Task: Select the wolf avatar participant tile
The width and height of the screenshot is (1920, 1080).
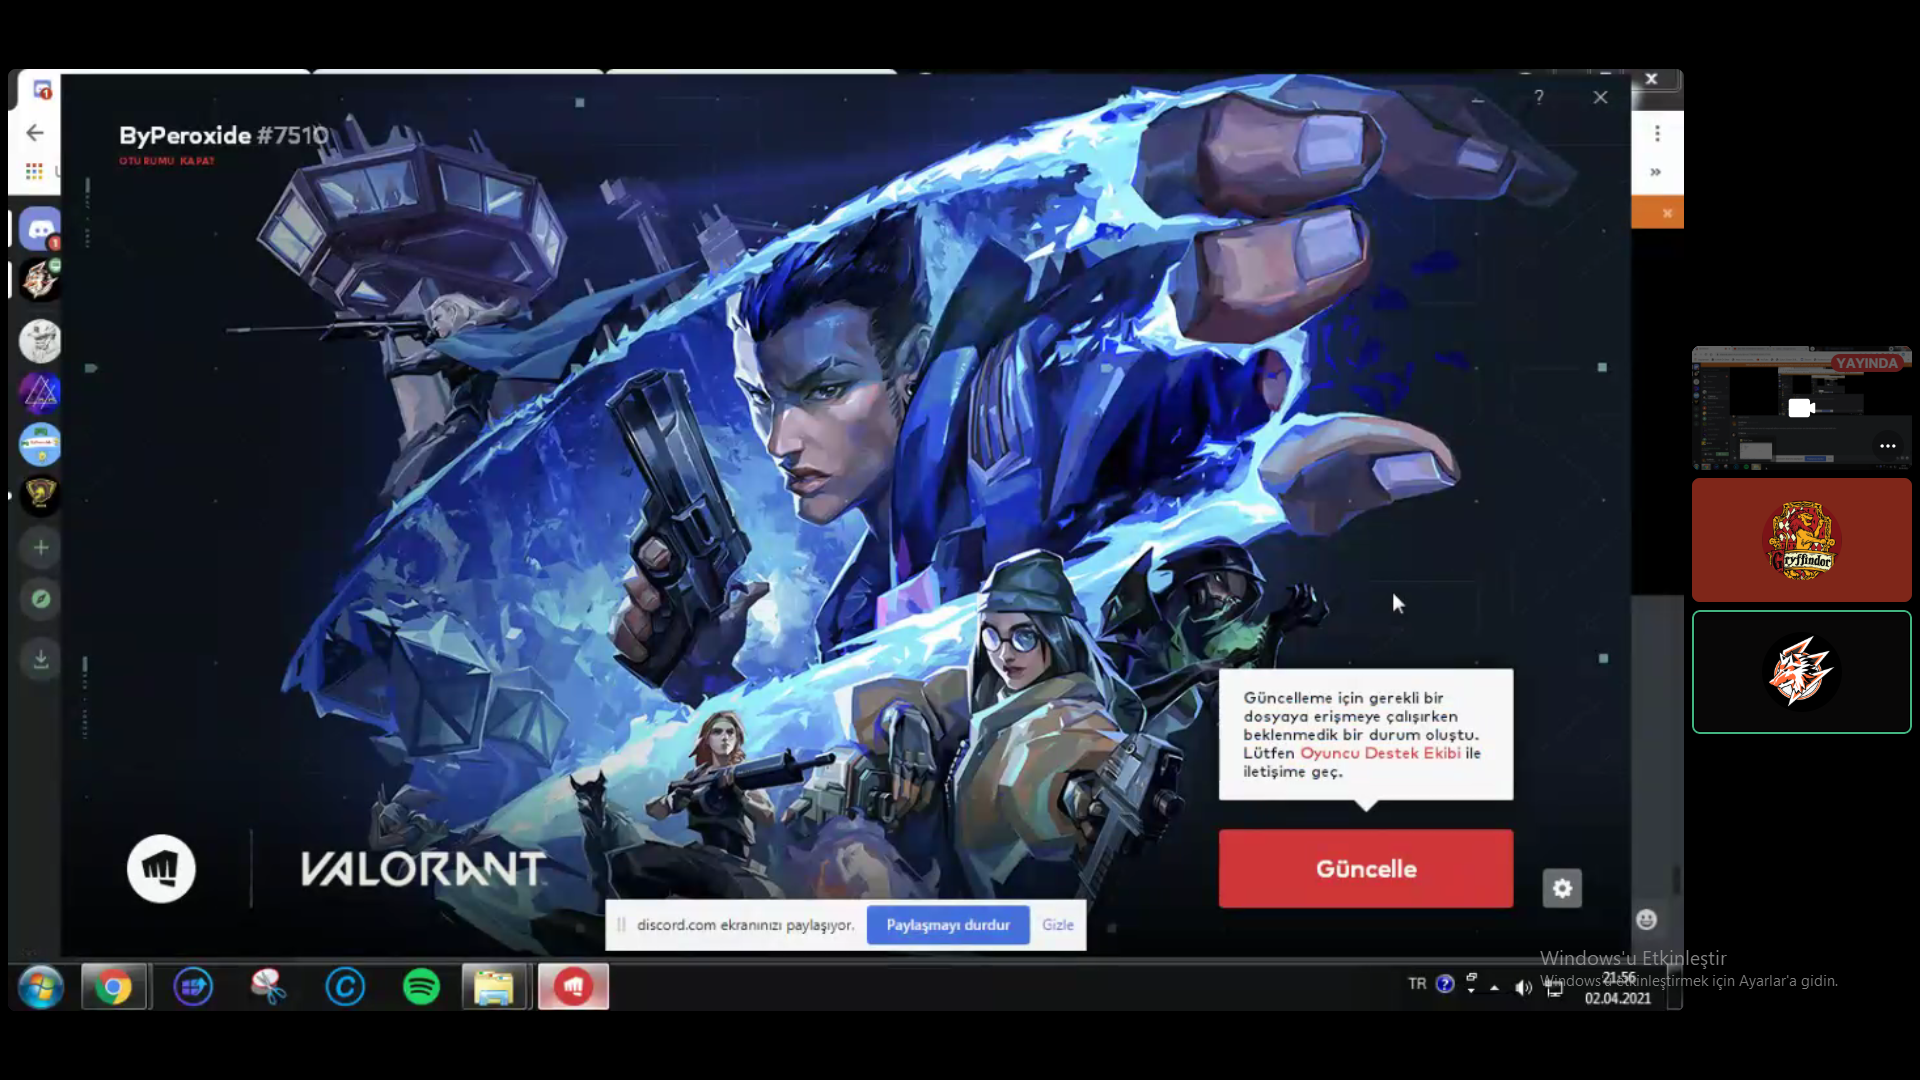Action: click(x=1801, y=672)
